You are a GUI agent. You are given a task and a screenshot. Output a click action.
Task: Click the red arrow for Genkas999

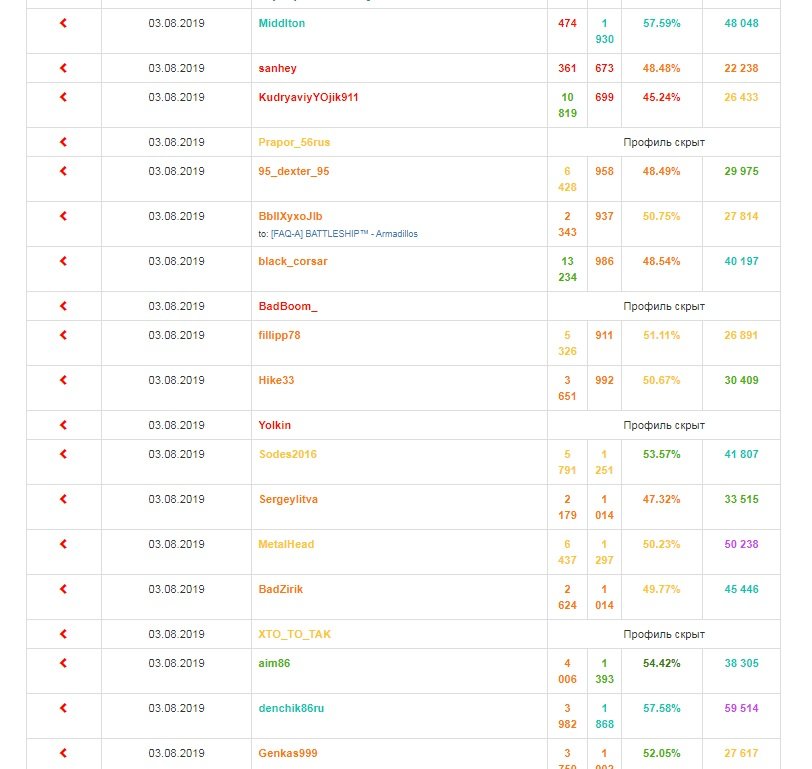coord(63,753)
